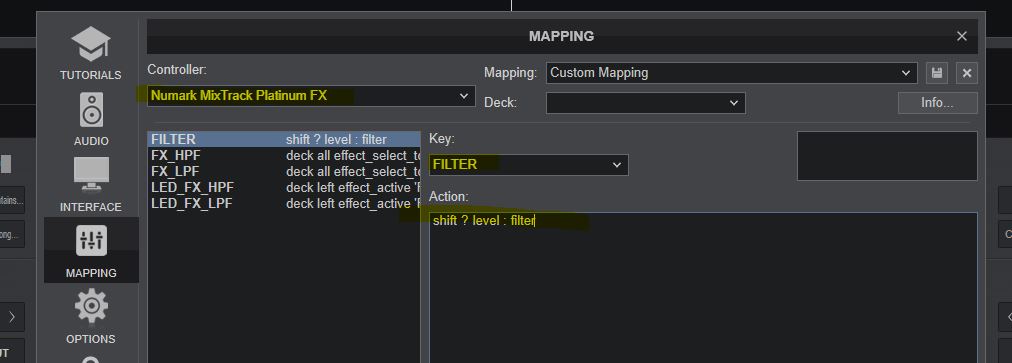Expand the Deck dropdown
1012x363 pixels.
645,103
